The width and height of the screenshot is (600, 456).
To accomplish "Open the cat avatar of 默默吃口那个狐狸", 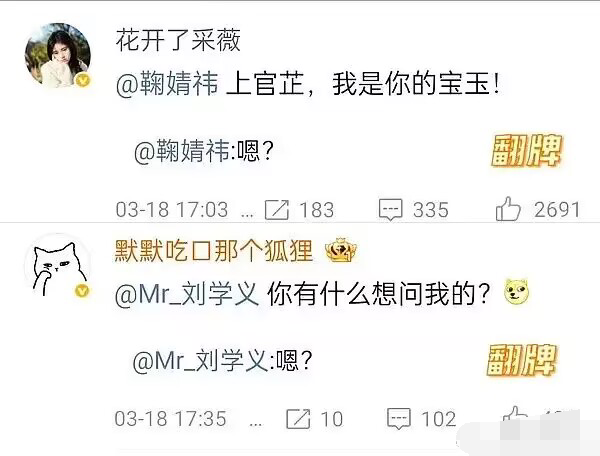I will (x=58, y=265).
